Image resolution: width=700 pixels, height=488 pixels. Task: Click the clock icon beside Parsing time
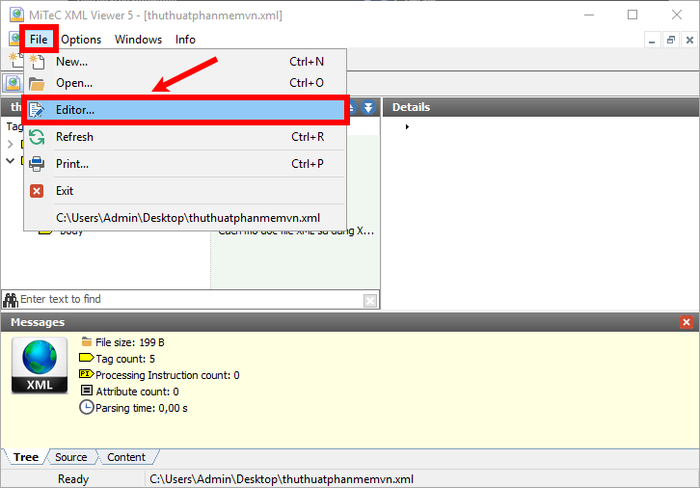(x=87, y=407)
